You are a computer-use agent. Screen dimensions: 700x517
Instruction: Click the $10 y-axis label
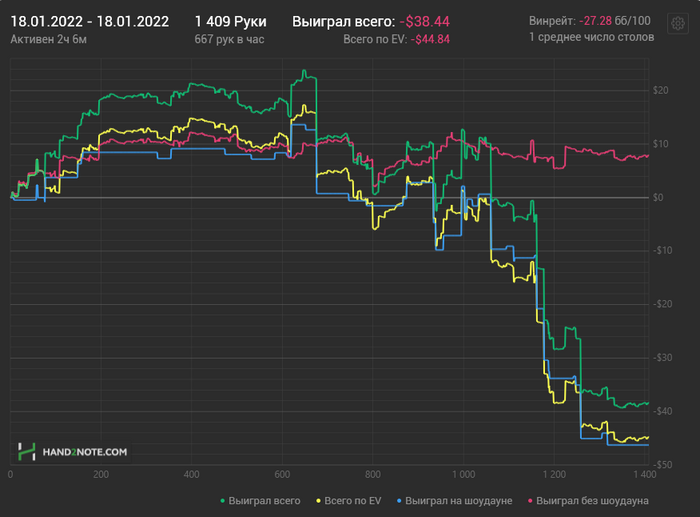tap(660, 144)
